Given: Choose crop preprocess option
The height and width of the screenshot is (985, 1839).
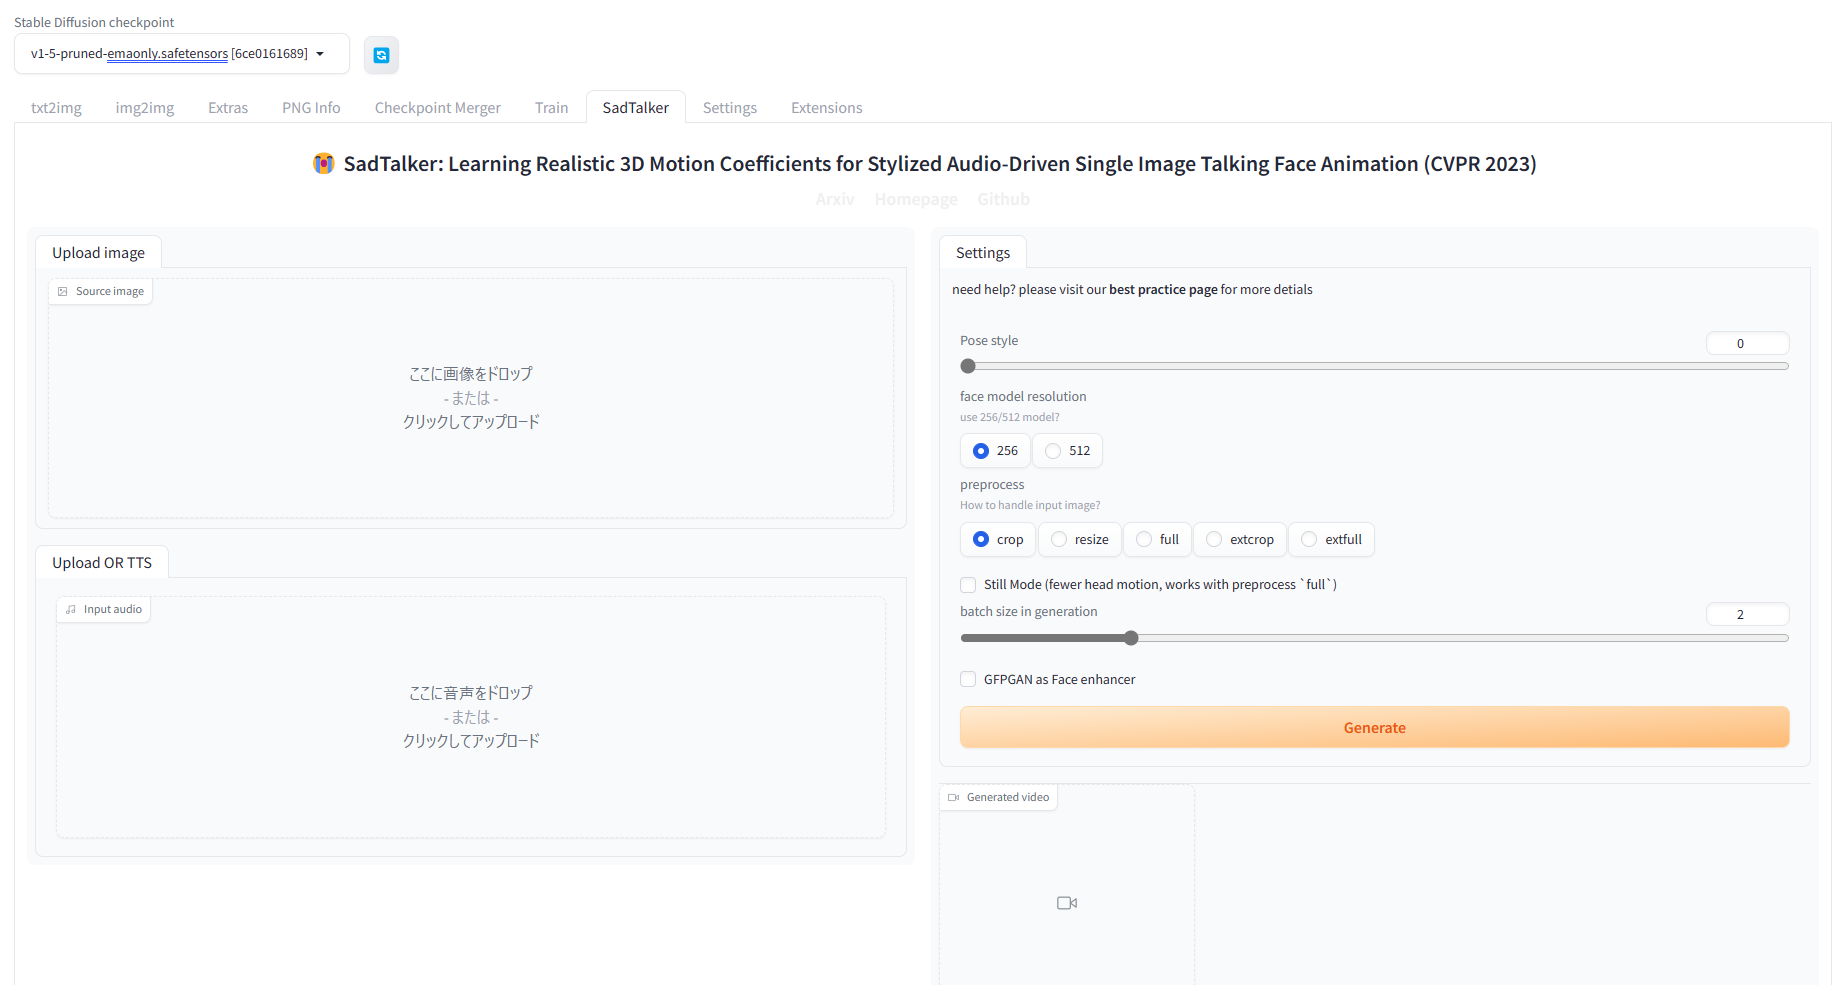Looking at the screenshot, I should [x=998, y=540].
